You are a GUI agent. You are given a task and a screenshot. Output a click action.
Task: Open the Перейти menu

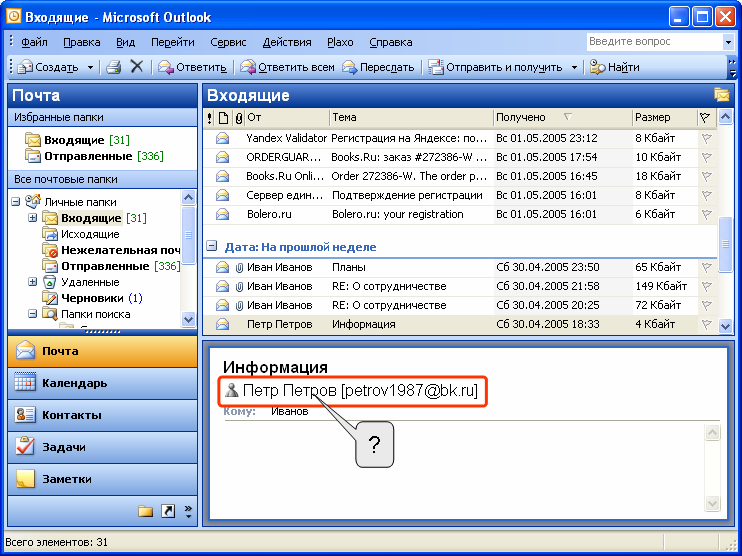pyautogui.click(x=173, y=42)
